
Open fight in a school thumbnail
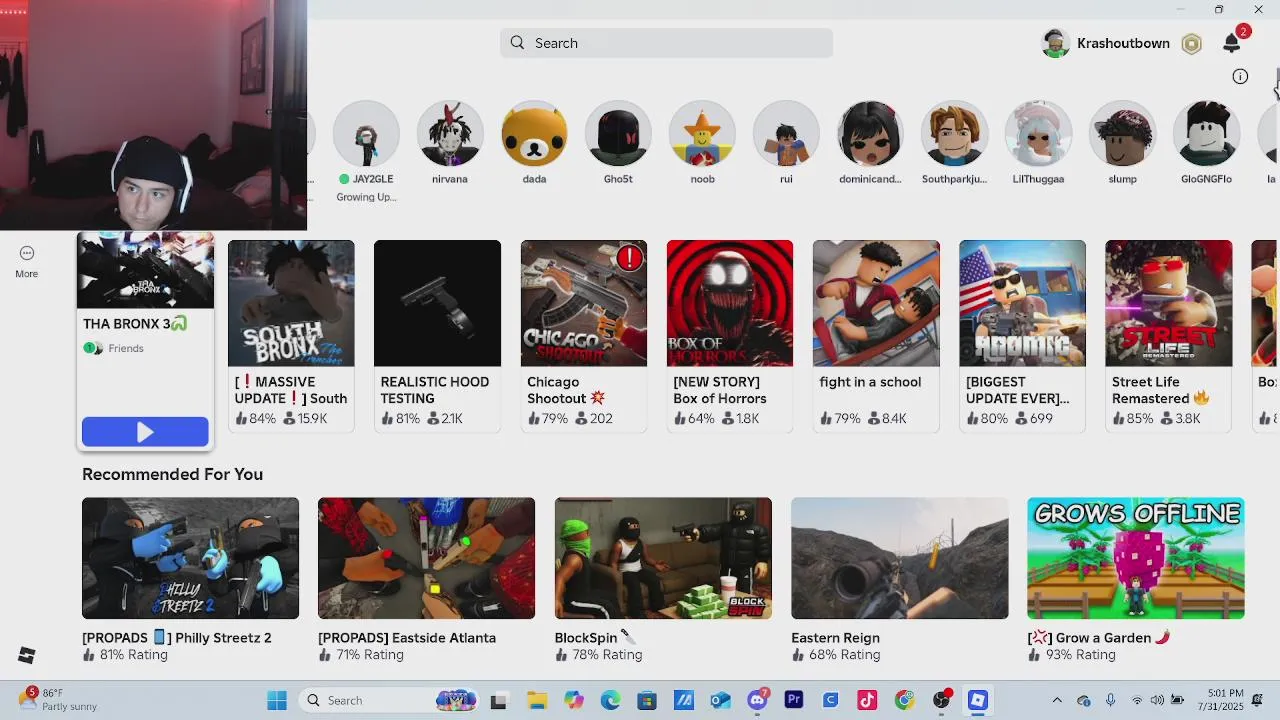pyautogui.click(x=876, y=303)
